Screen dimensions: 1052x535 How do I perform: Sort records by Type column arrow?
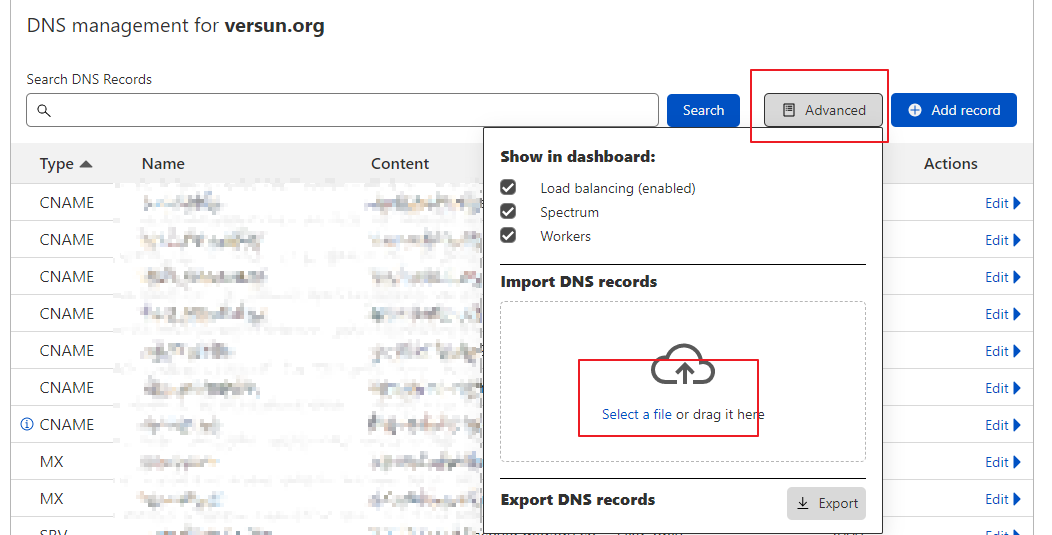point(86,164)
